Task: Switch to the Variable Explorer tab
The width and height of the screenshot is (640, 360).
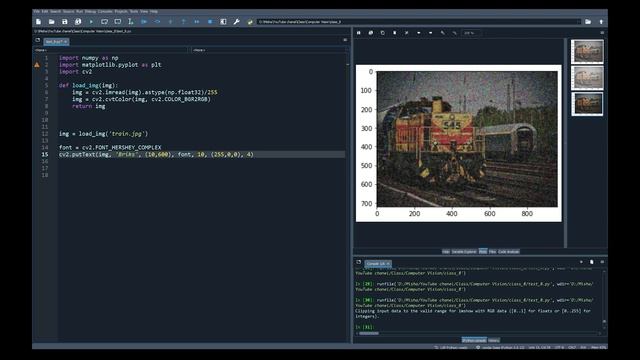Action: point(464,252)
